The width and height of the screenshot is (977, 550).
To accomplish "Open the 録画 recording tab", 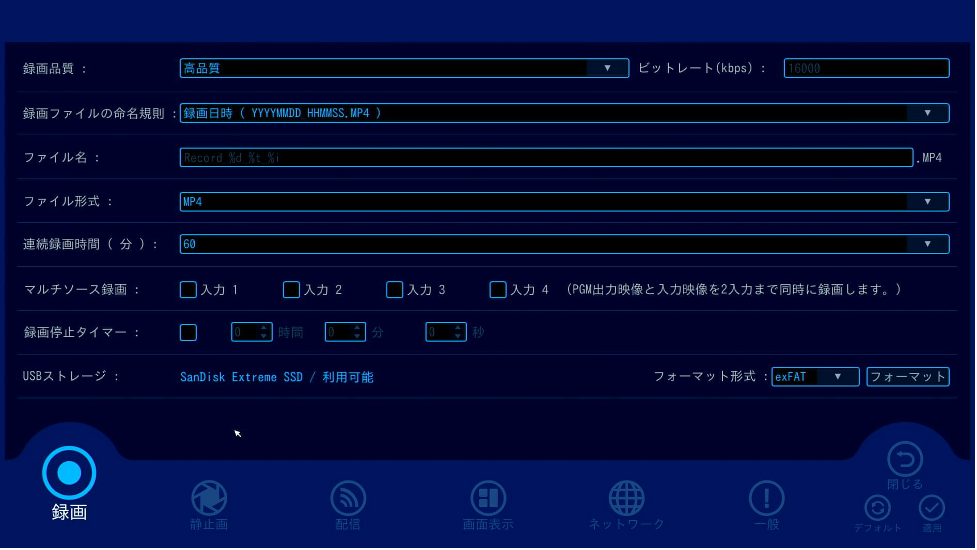I will pos(69,483).
